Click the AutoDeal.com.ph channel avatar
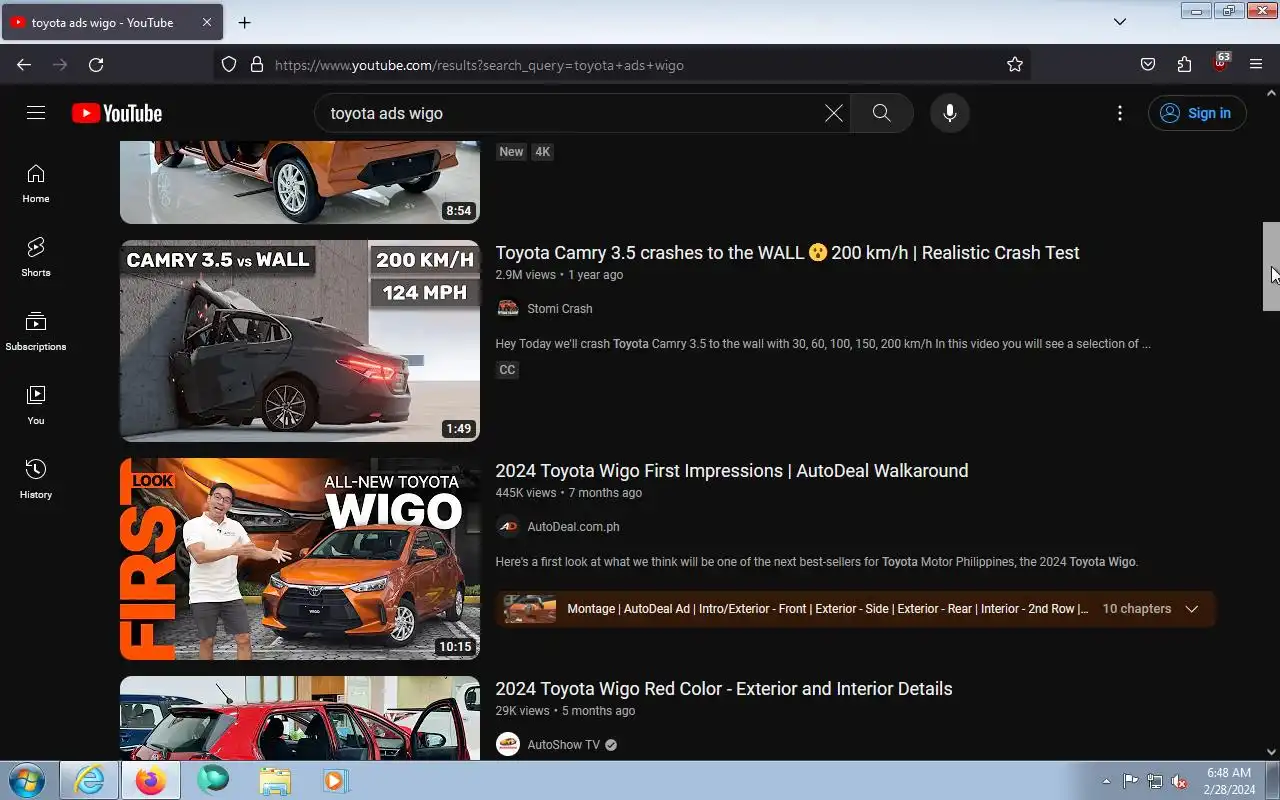 (x=508, y=526)
